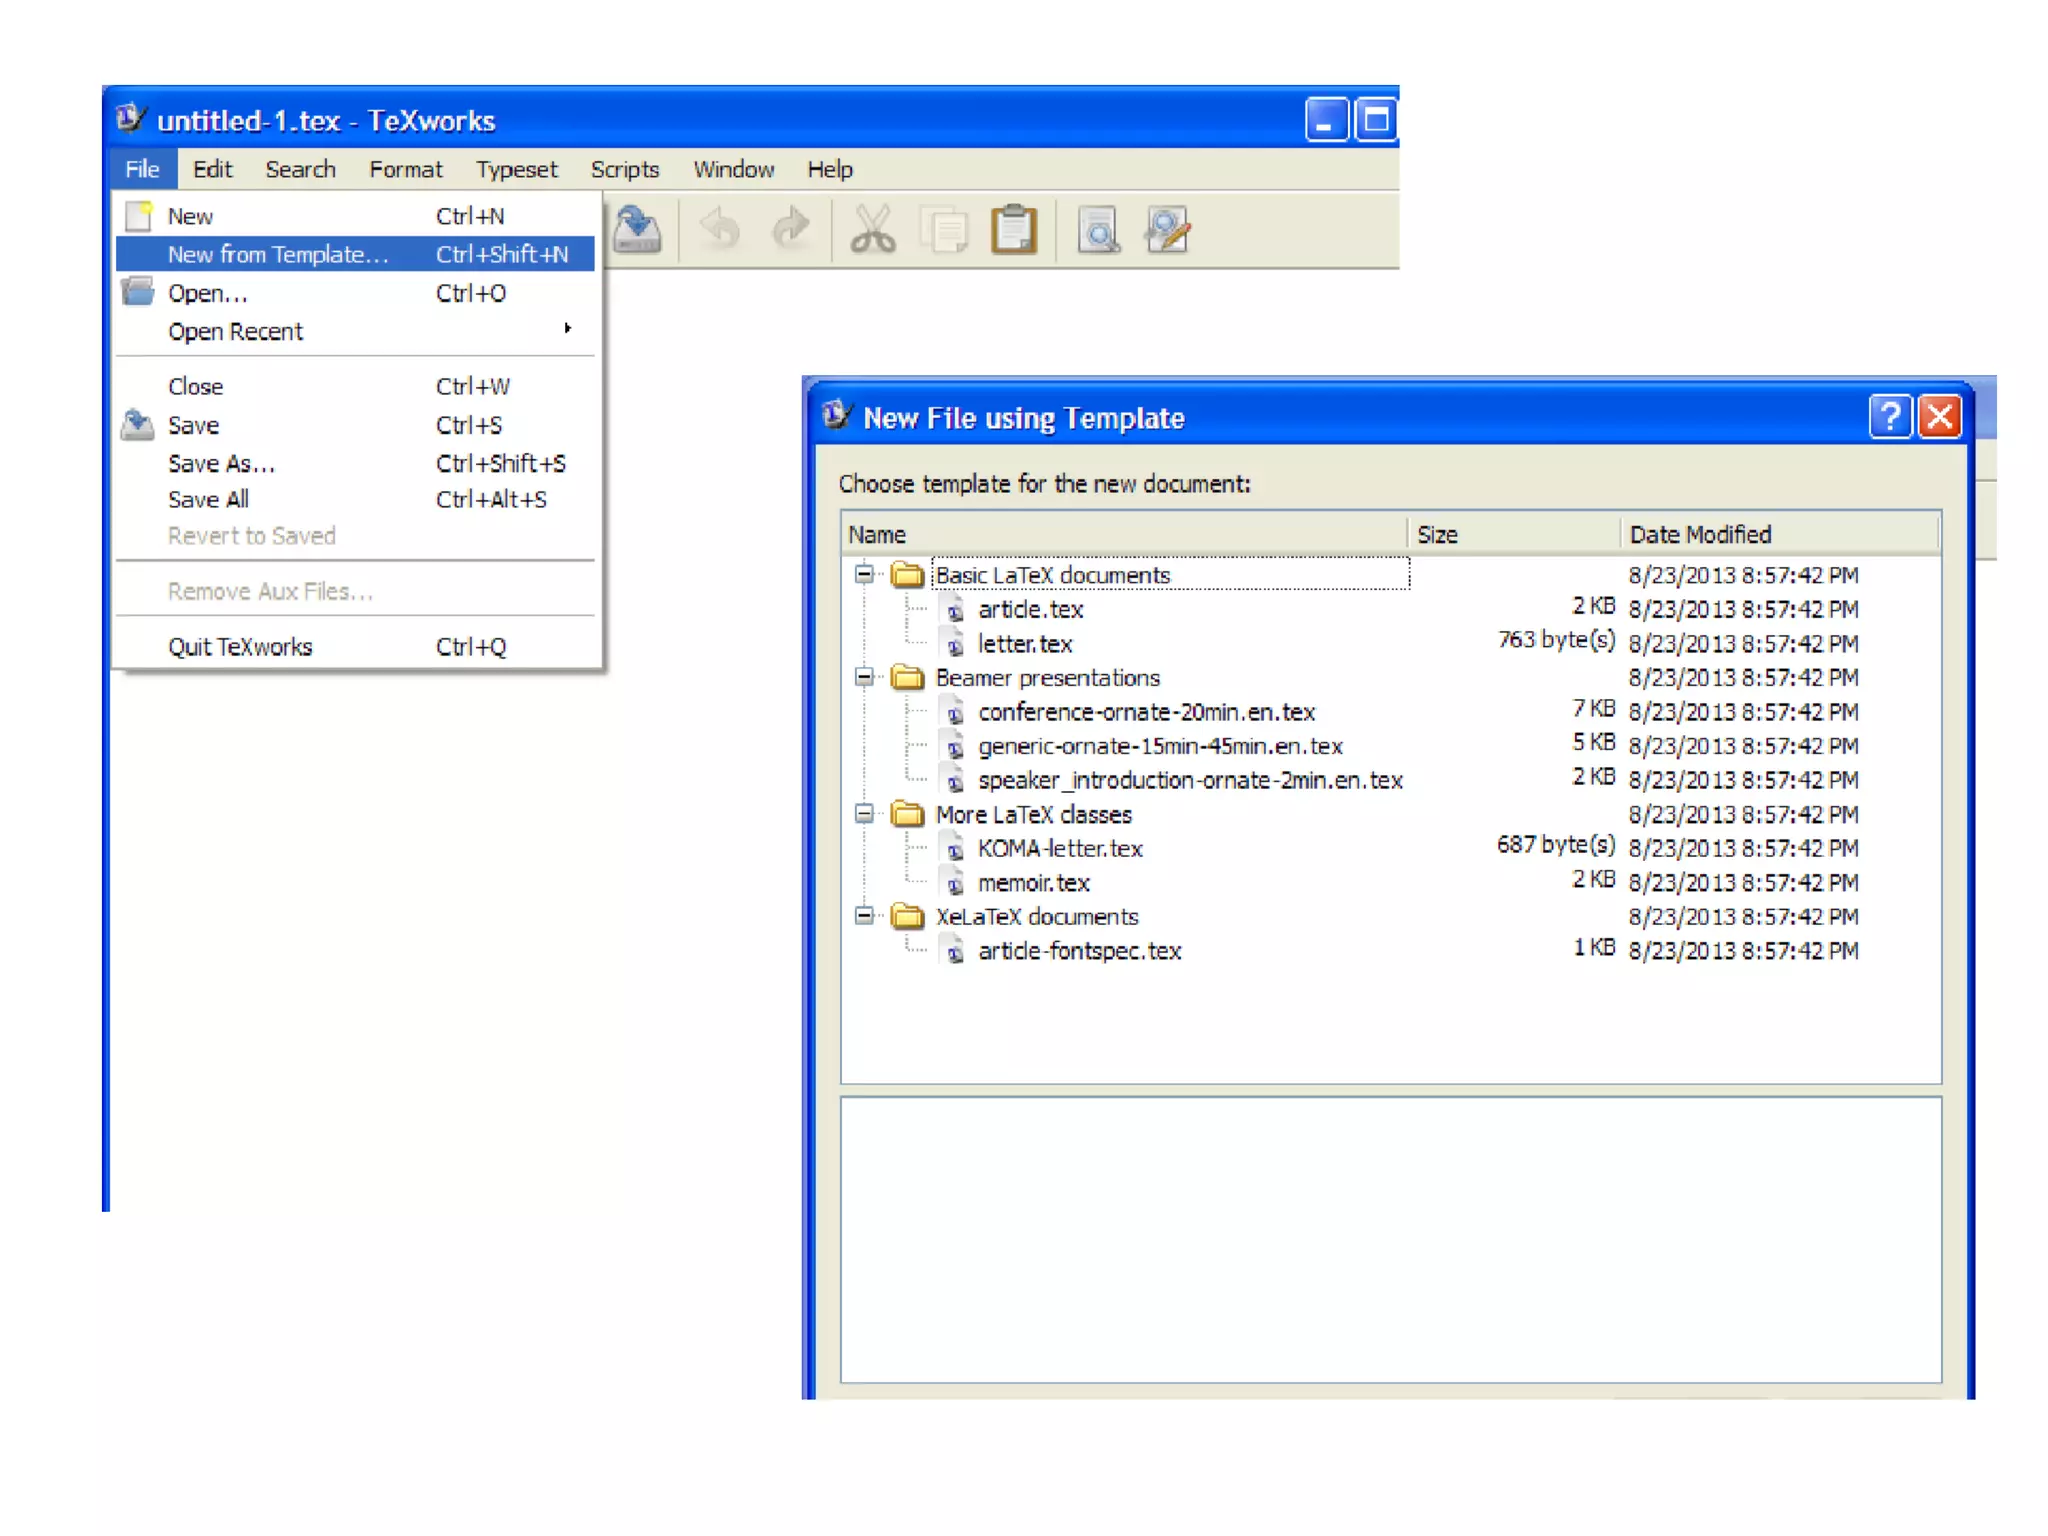
Task: Click the Undo arrow icon
Action: point(719,230)
